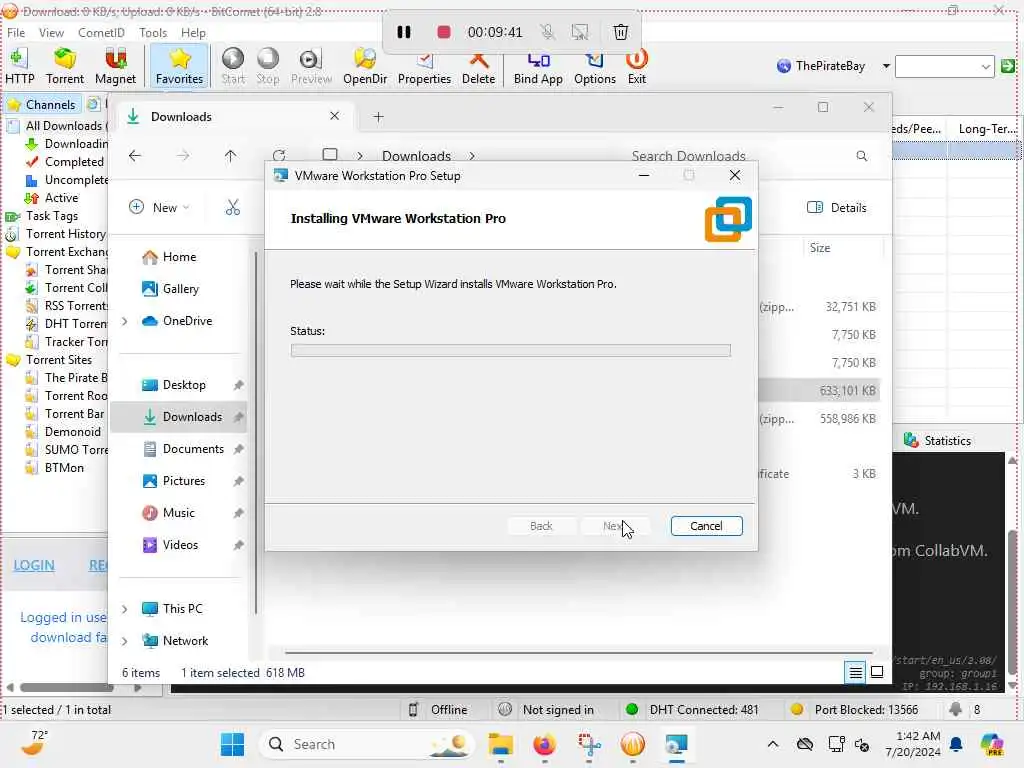Open the Desktop quick access folder
This screenshot has width=1024, height=768.
pyautogui.click(x=184, y=385)
